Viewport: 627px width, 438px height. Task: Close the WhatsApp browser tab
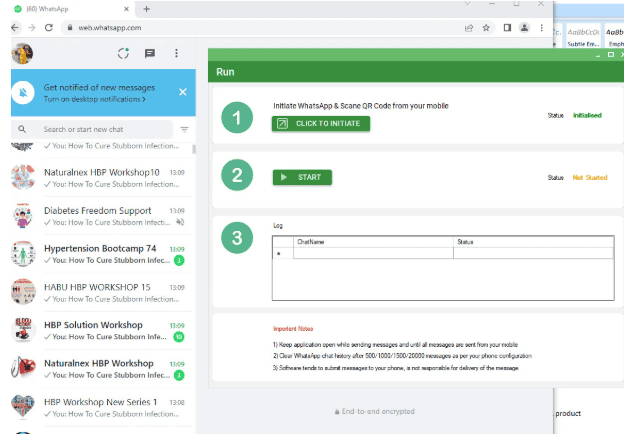[126, 9]
